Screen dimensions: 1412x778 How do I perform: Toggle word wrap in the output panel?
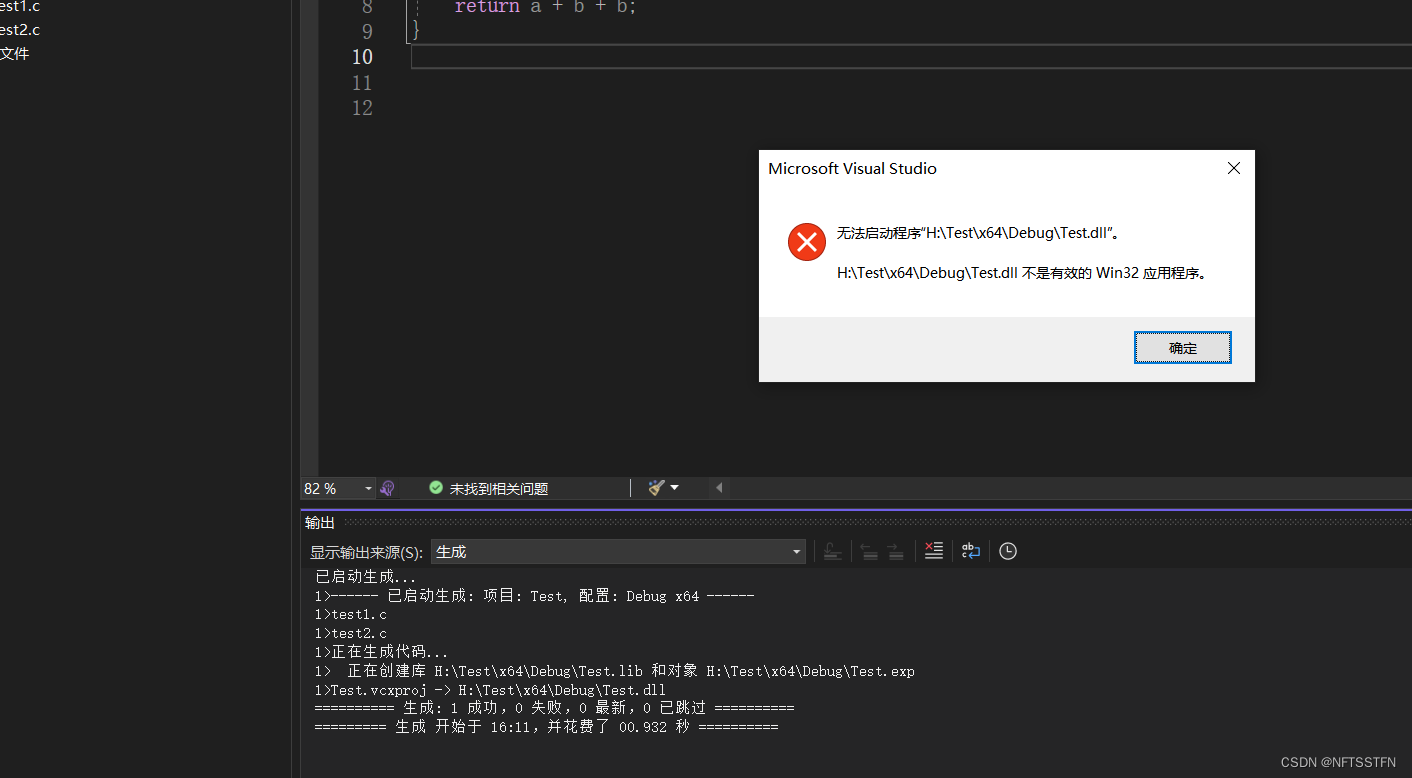[x=971, y=551]
